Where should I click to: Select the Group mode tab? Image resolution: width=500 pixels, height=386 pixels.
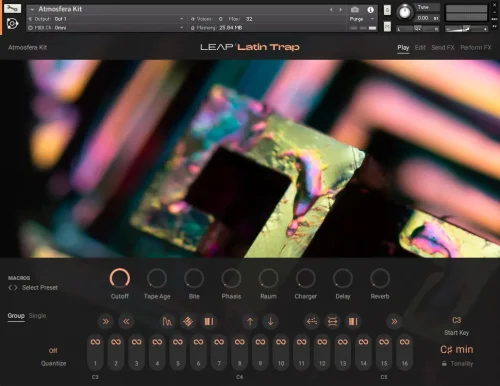point(16,315)
